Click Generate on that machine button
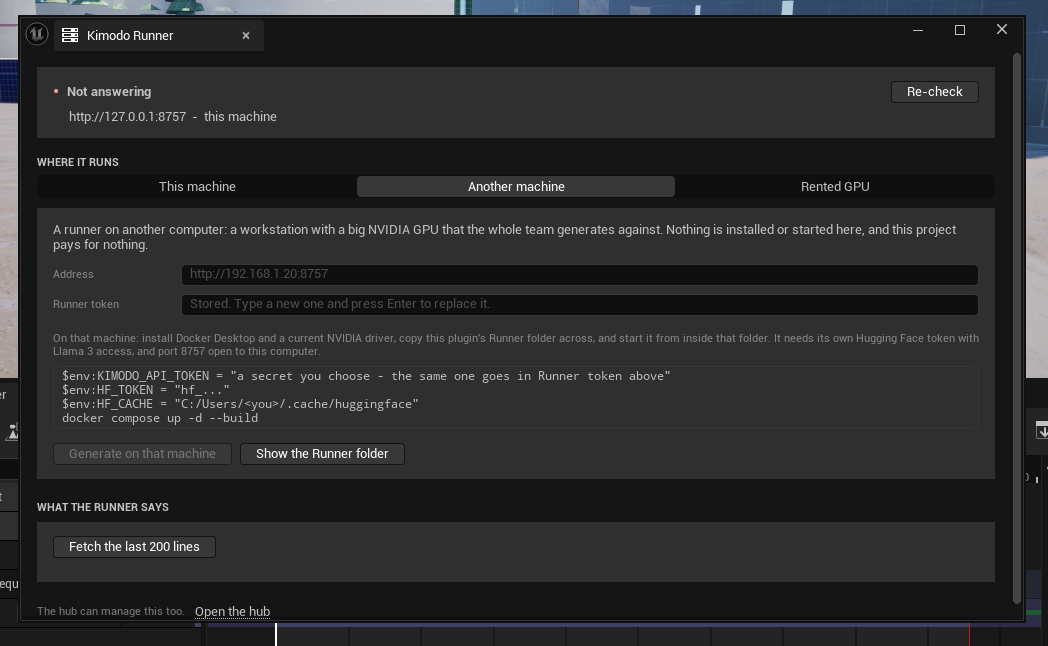This screenshot has width=1048, height=646. 142,454
